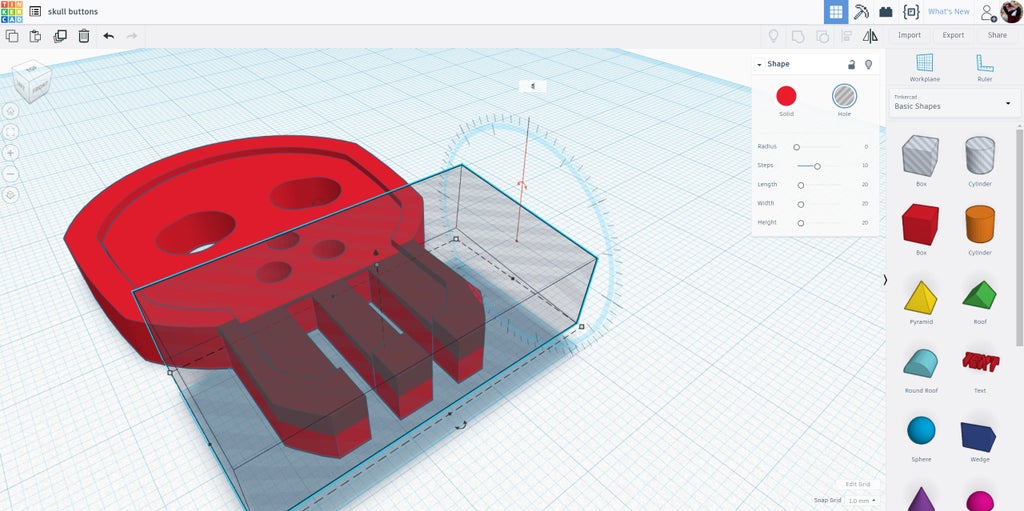Click the Group shapes icon
The width and height of the screenshot is (1024, 511).
click(x=797, y=36)
